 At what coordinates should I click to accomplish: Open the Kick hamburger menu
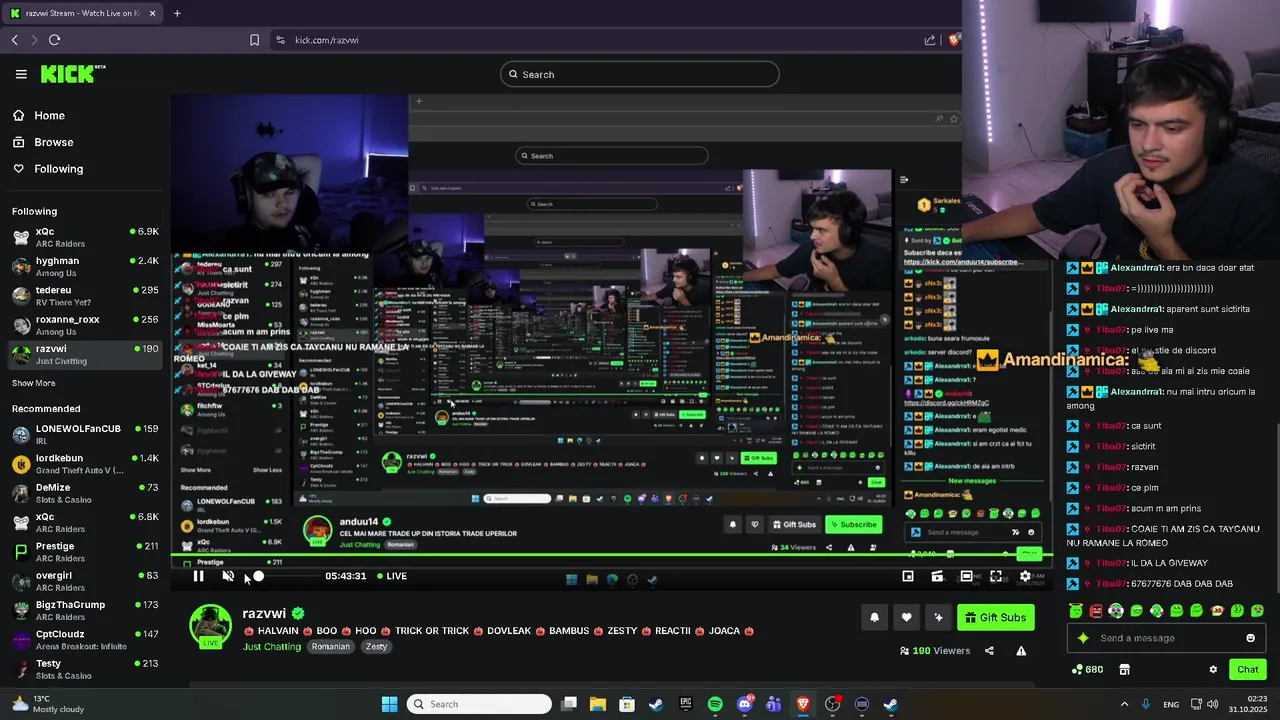(21, 74)
